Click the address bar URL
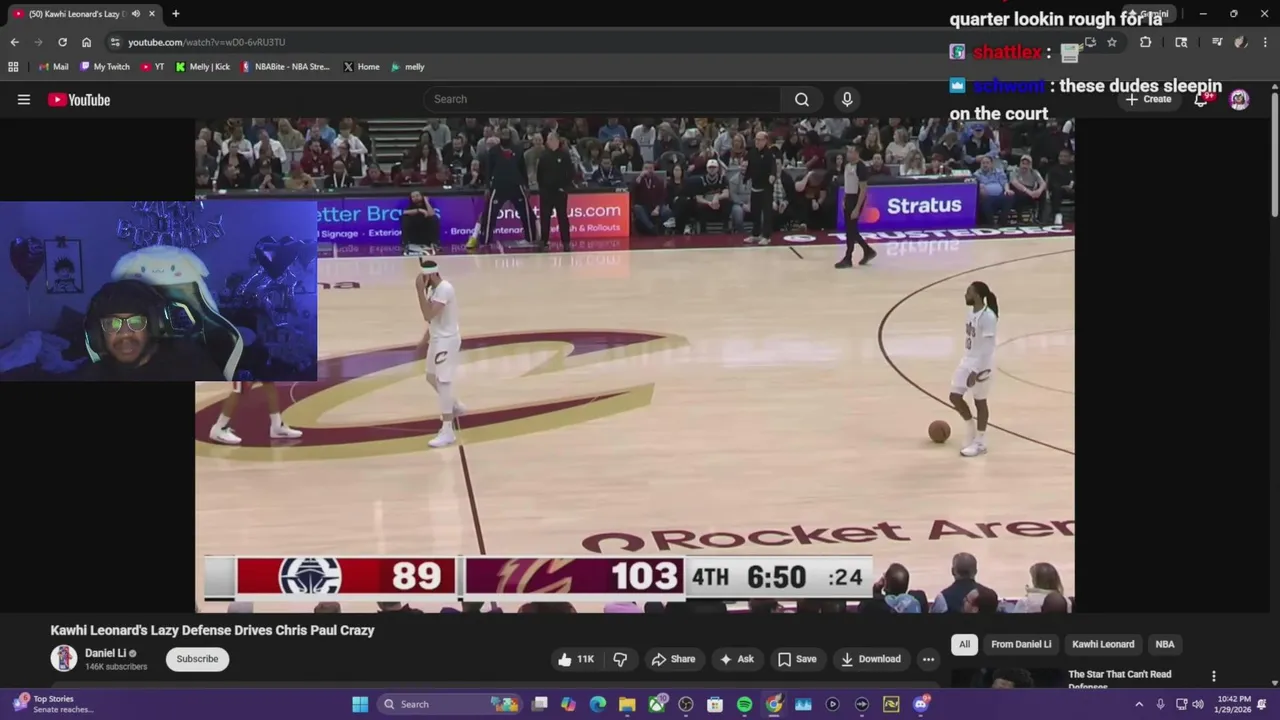 point(206,42)
